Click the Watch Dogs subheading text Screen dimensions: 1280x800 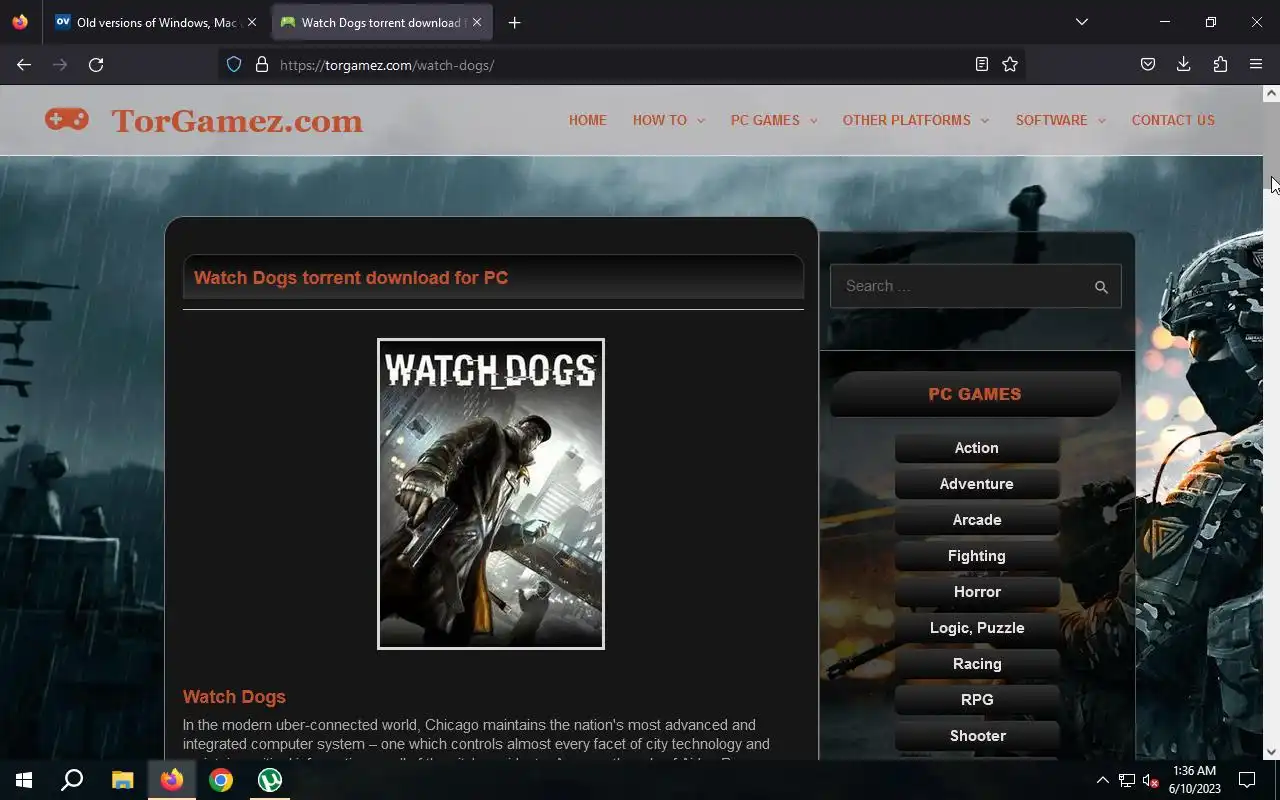click(234, 697)
